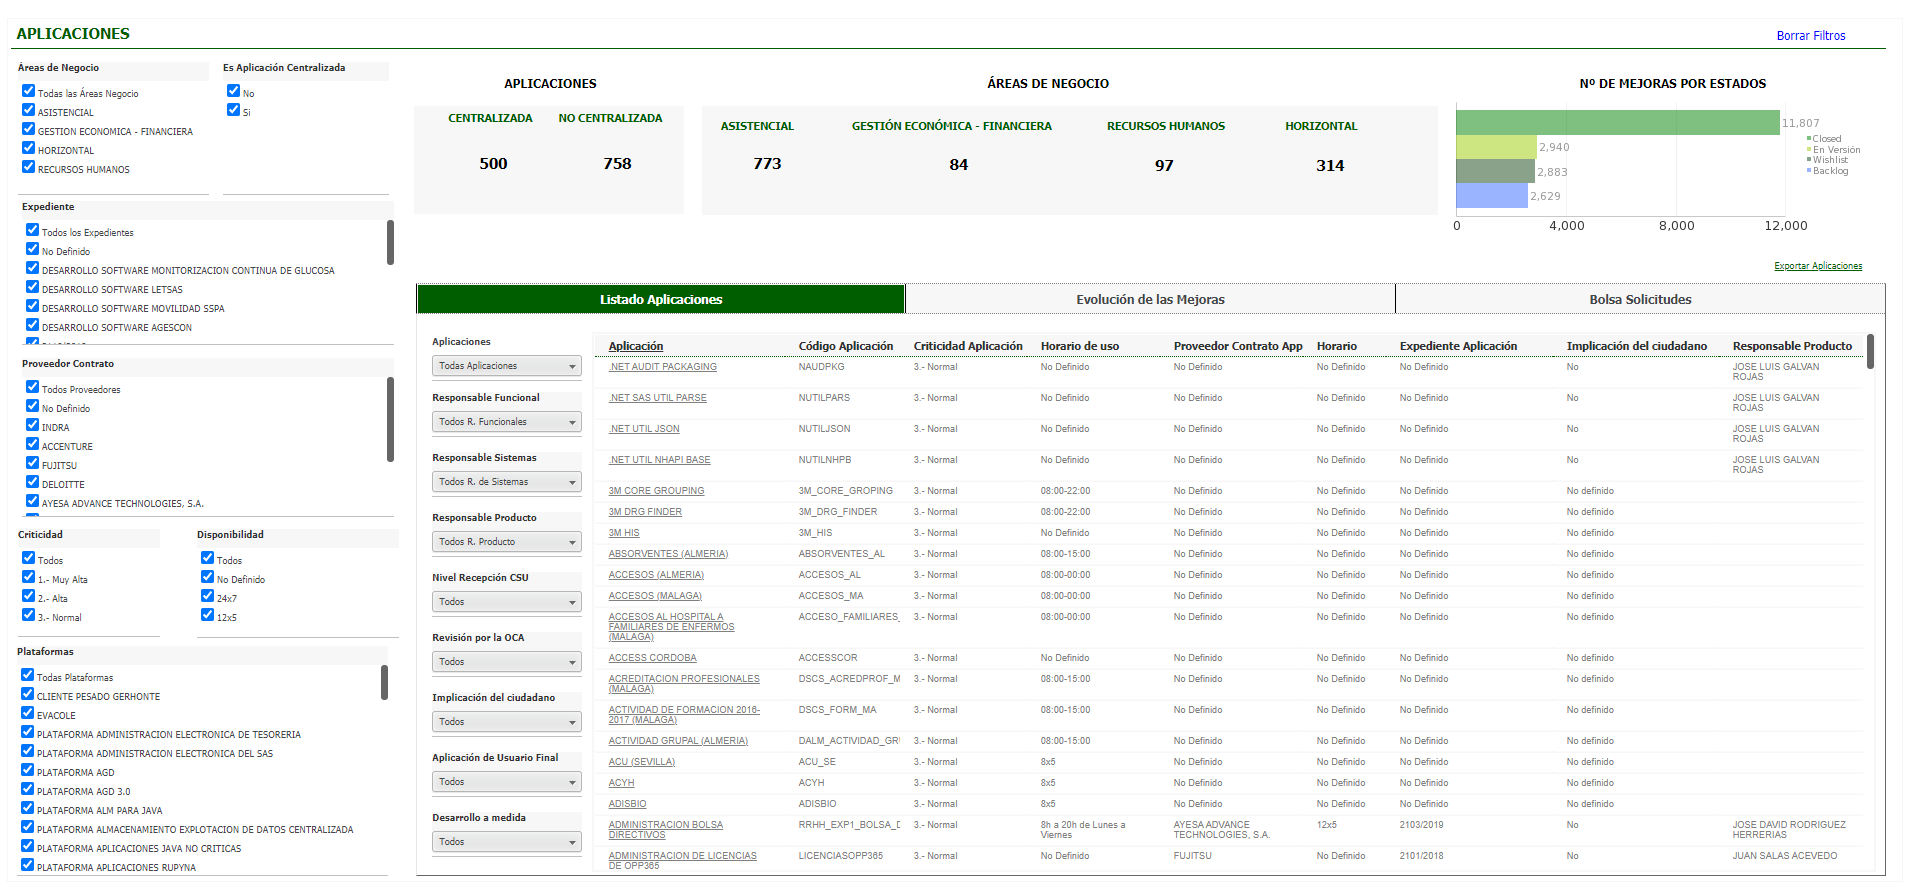Viewport: 1917px width, 887px height.
Task: Click the Código Aplicación column header
Action: (846, 346)
